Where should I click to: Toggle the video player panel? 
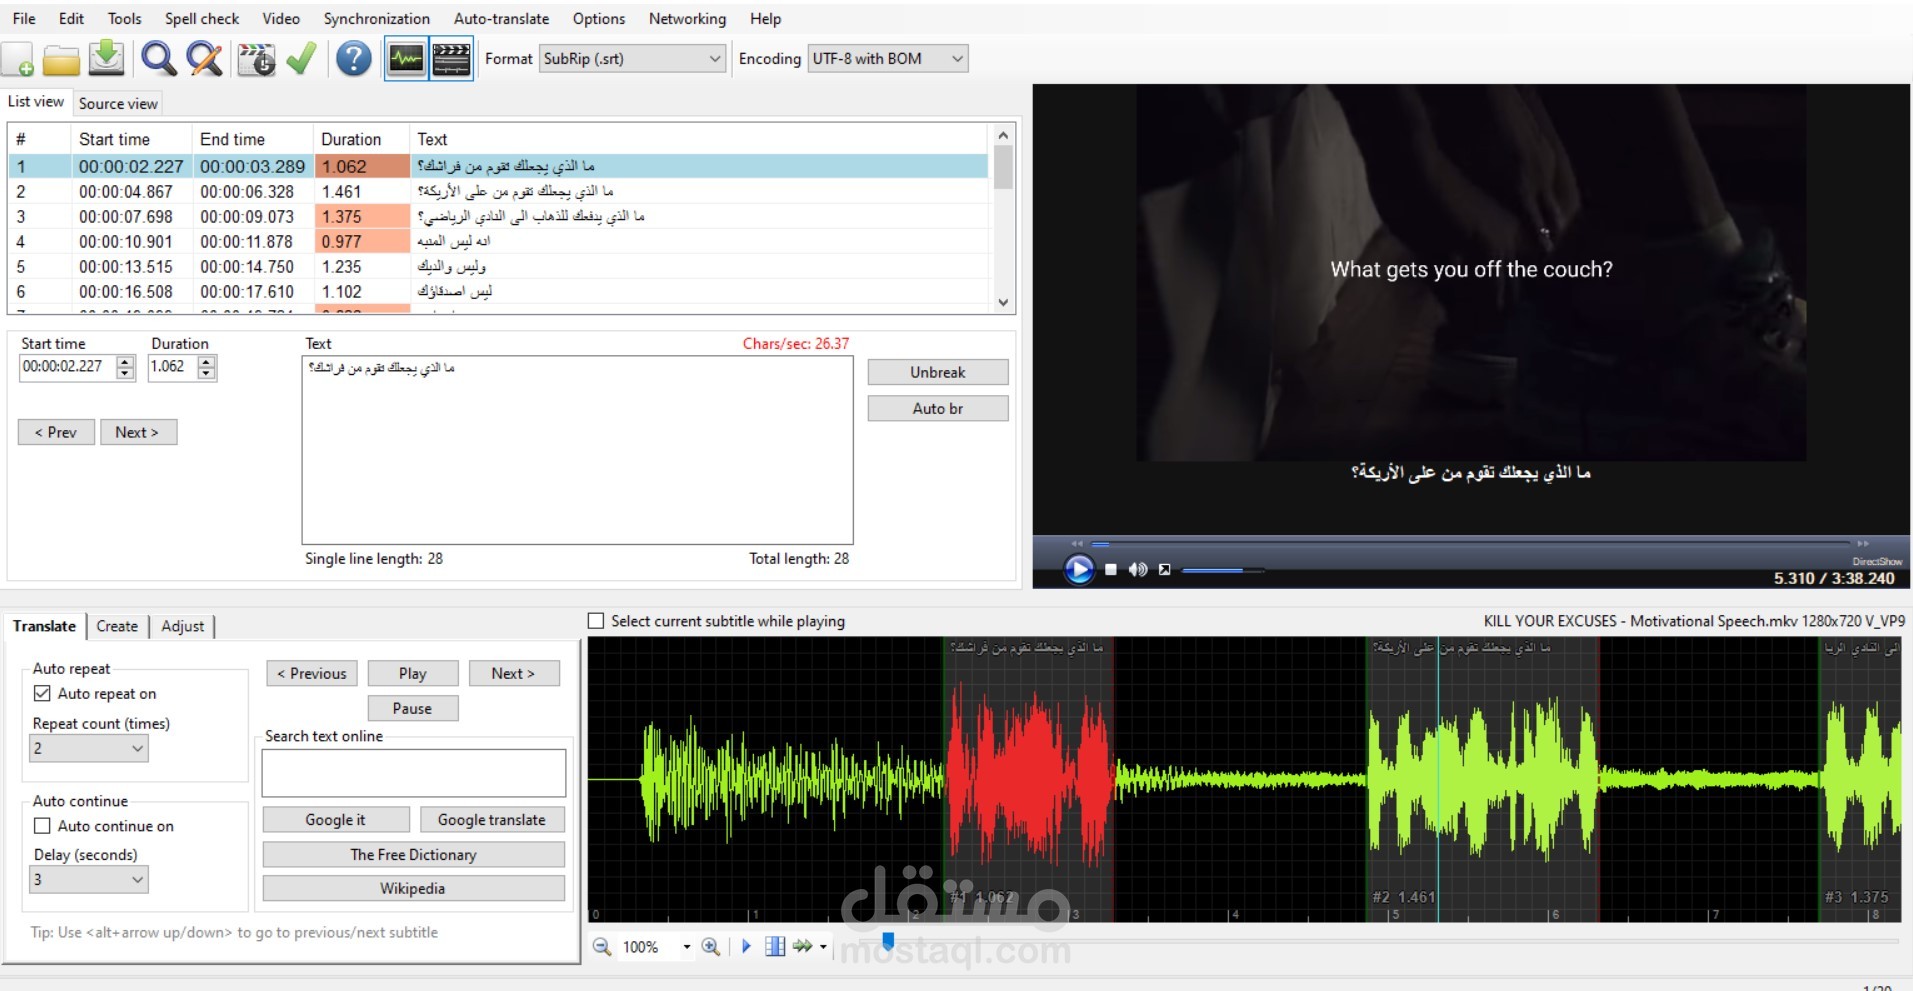click(x=451, y=58)
